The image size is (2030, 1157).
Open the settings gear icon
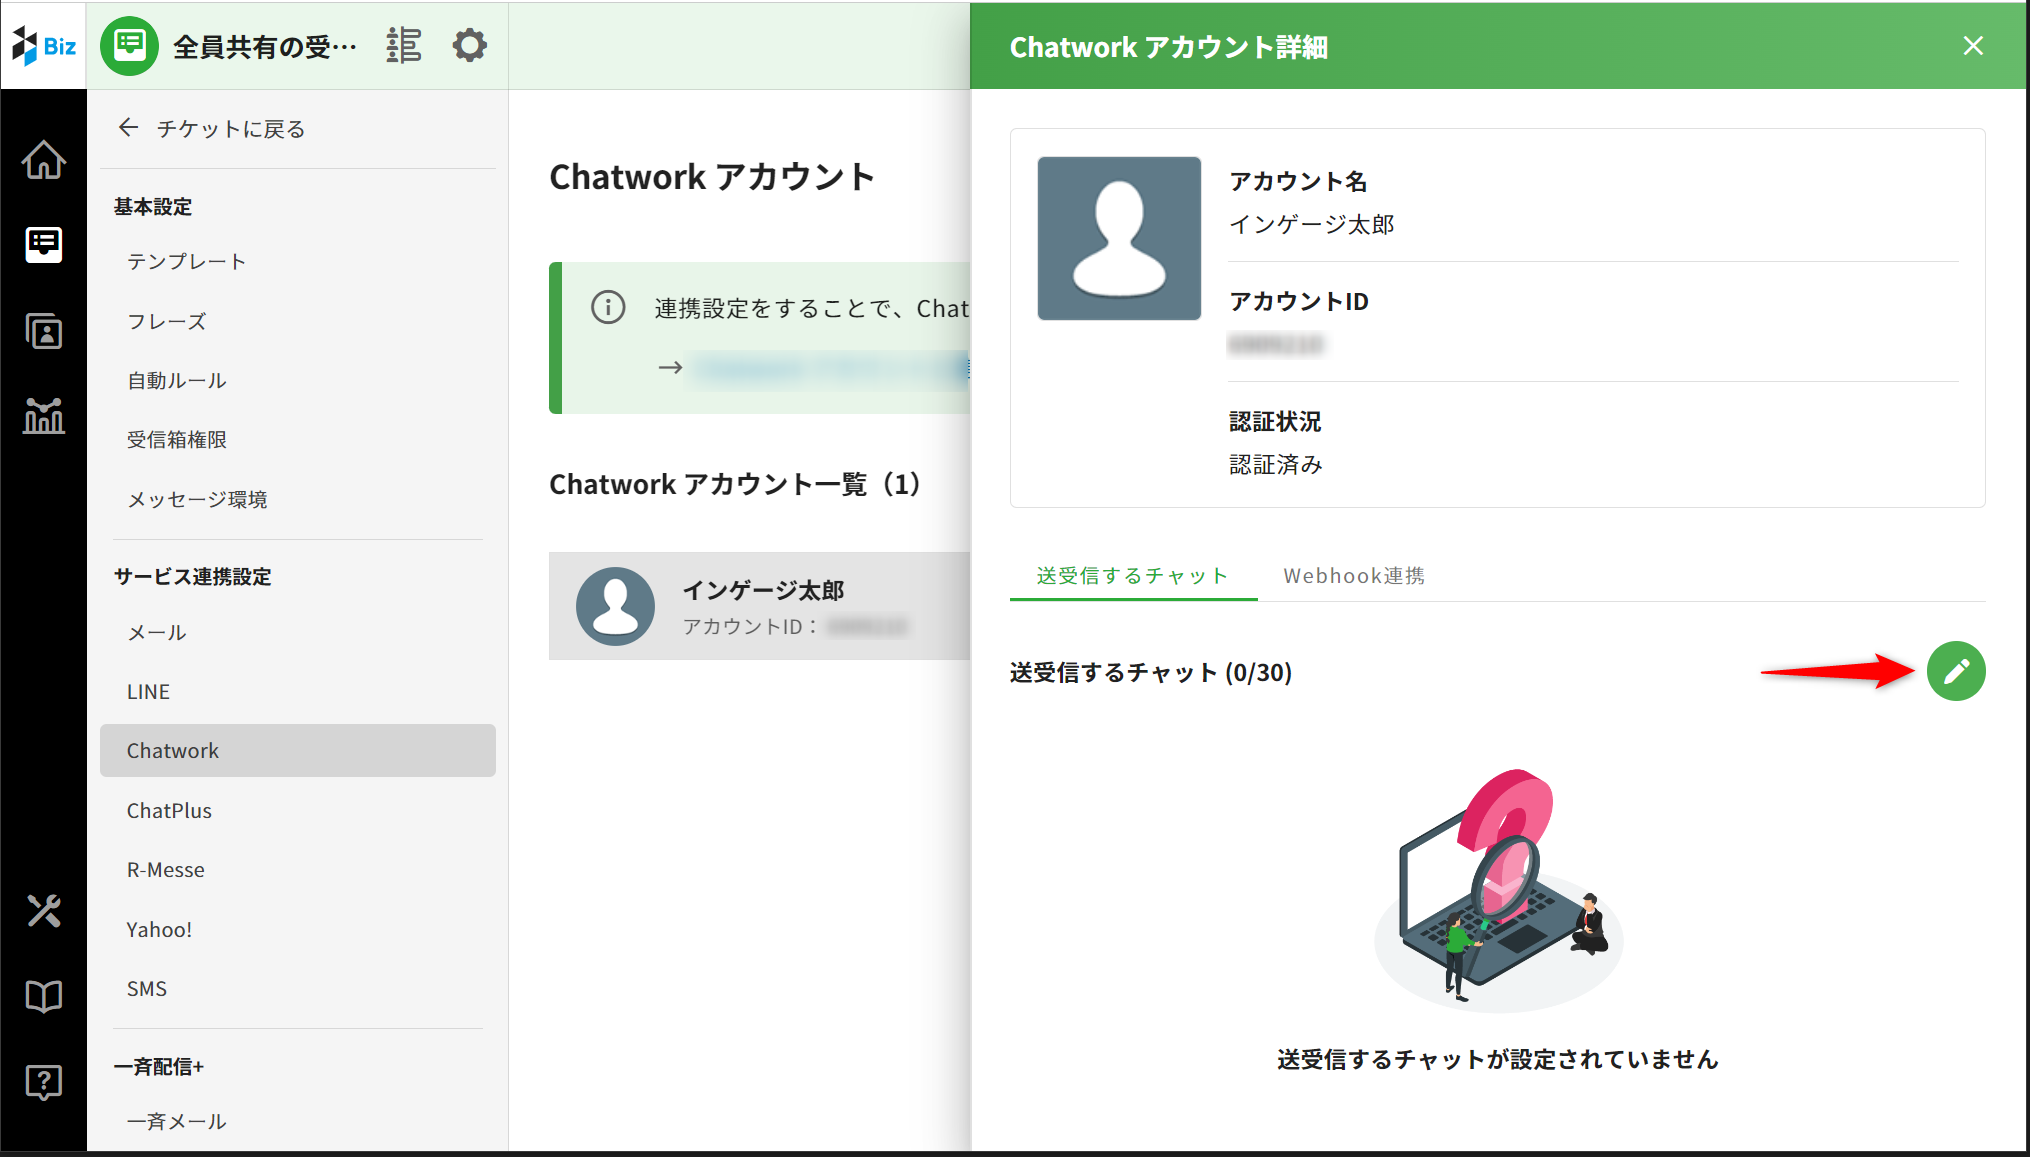coord(469,46)
